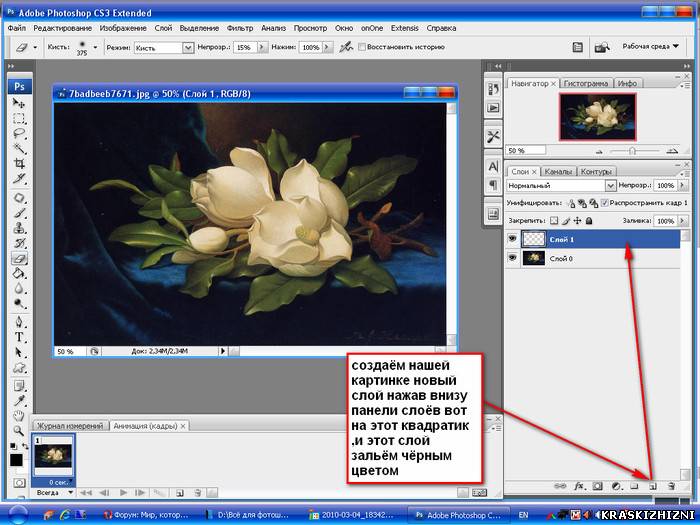Screen dimensions: 700x525
Task: Select the Eraser tool in toolbox
Action: click(19, 258)
